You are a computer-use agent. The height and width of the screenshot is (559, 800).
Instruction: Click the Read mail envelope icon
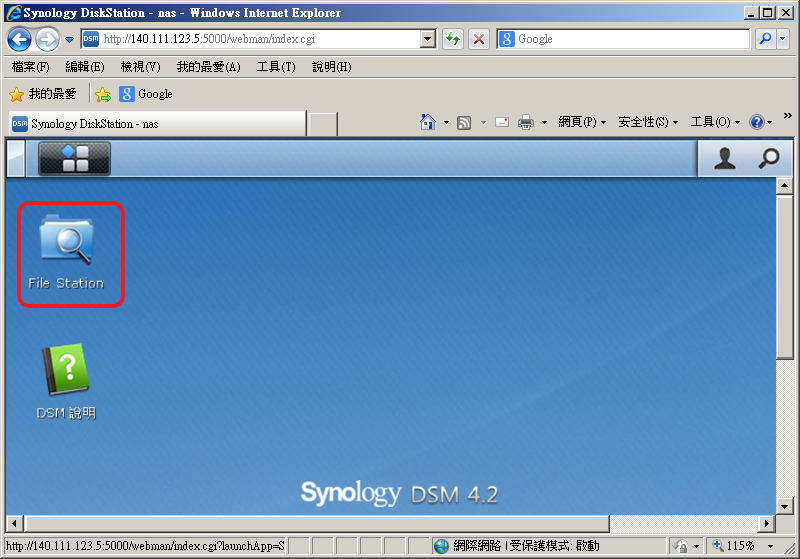point(502,122)
